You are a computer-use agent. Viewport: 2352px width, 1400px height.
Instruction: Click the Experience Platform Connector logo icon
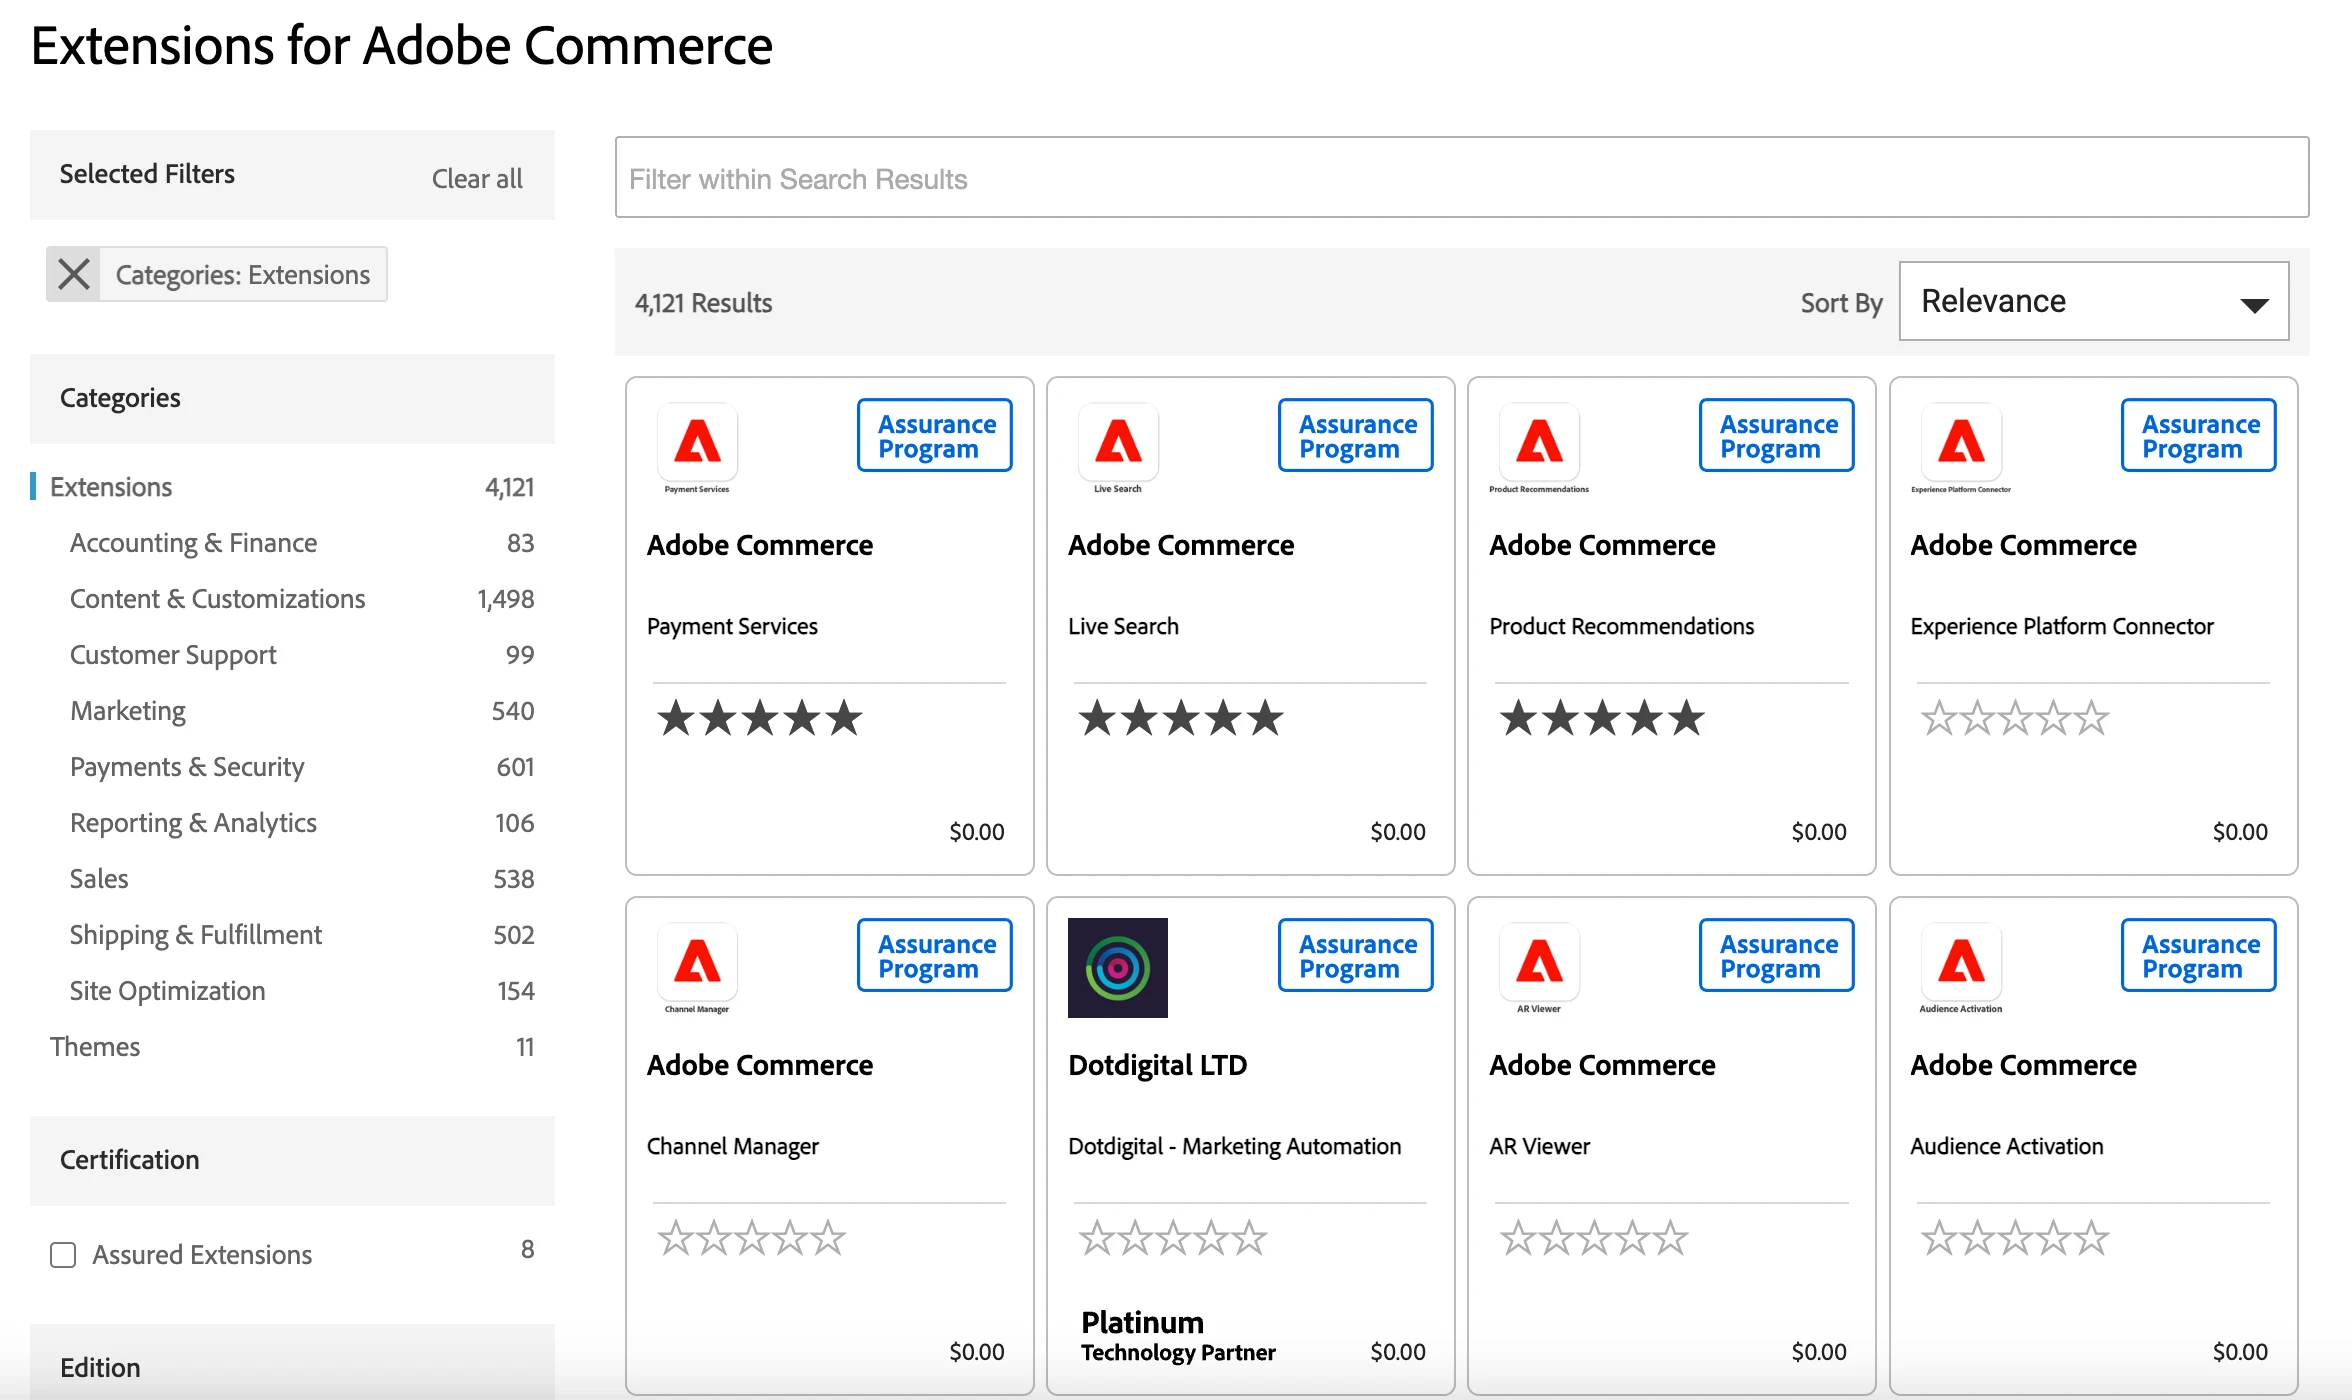point(1961,442)
